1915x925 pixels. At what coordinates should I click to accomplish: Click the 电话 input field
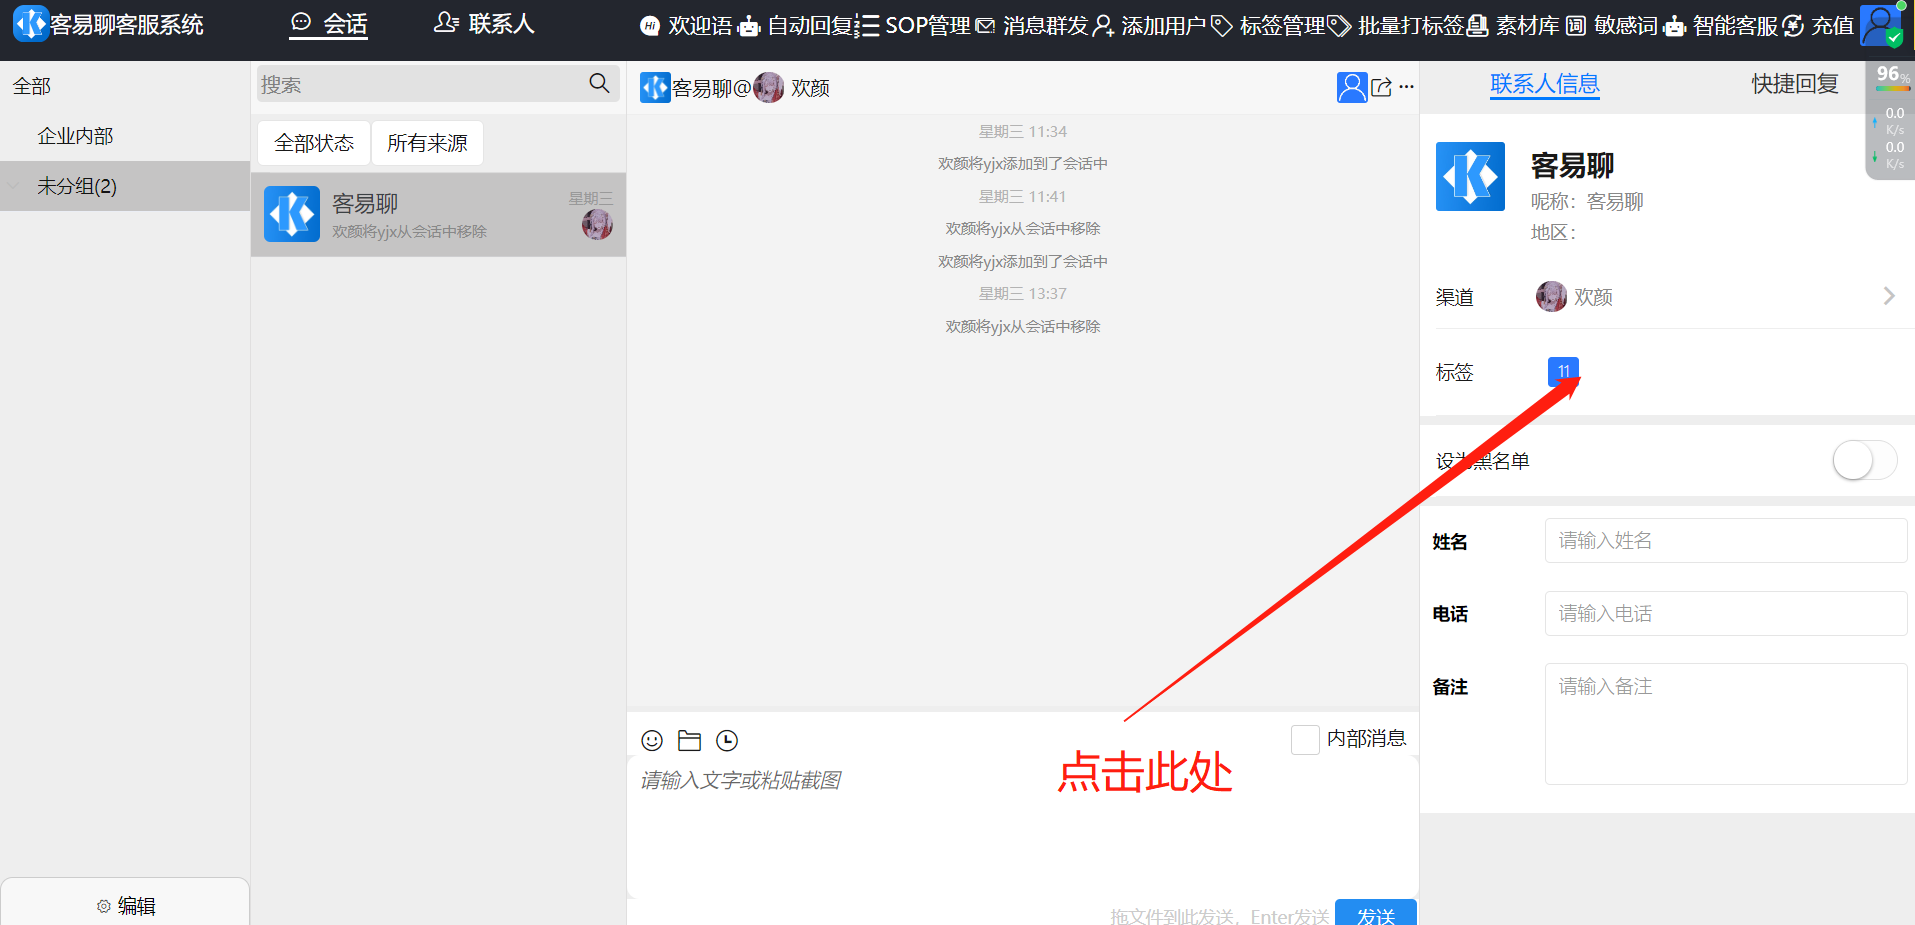[x=1726, y=613]
